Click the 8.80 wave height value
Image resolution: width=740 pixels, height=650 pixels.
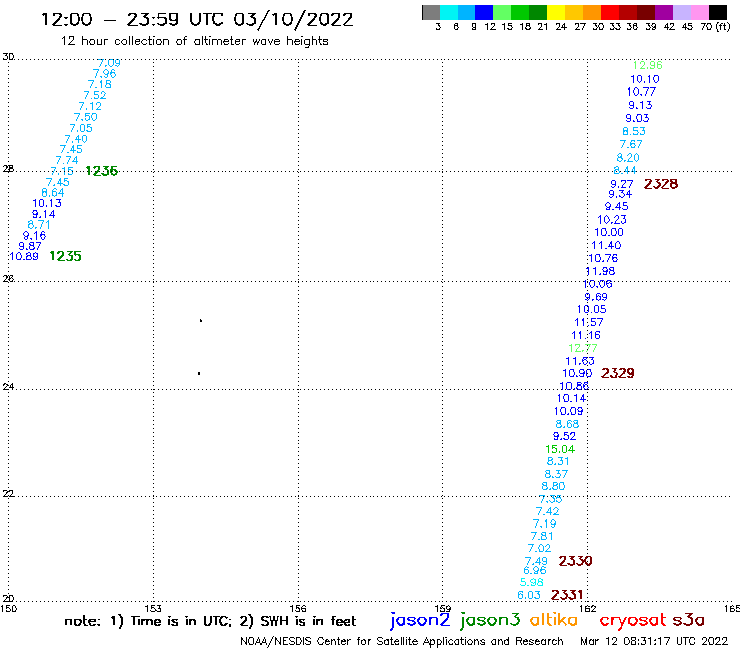(x=553, y=487)
